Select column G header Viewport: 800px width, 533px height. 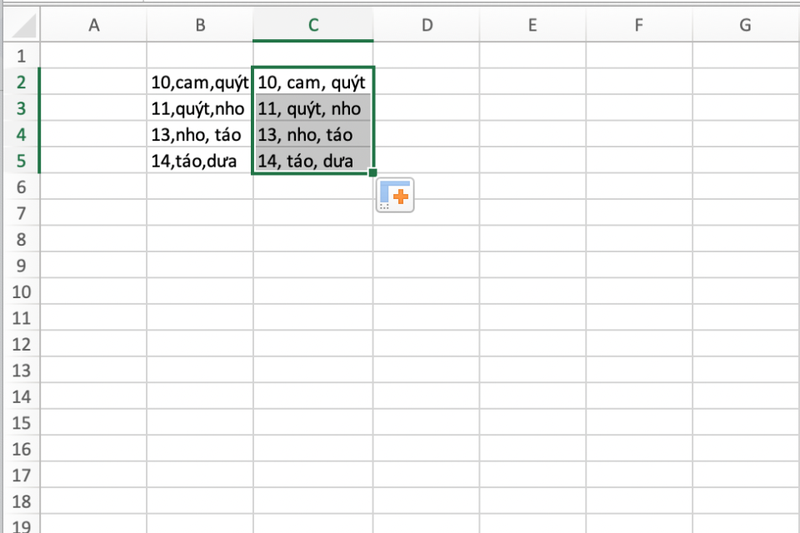(746, 25)
